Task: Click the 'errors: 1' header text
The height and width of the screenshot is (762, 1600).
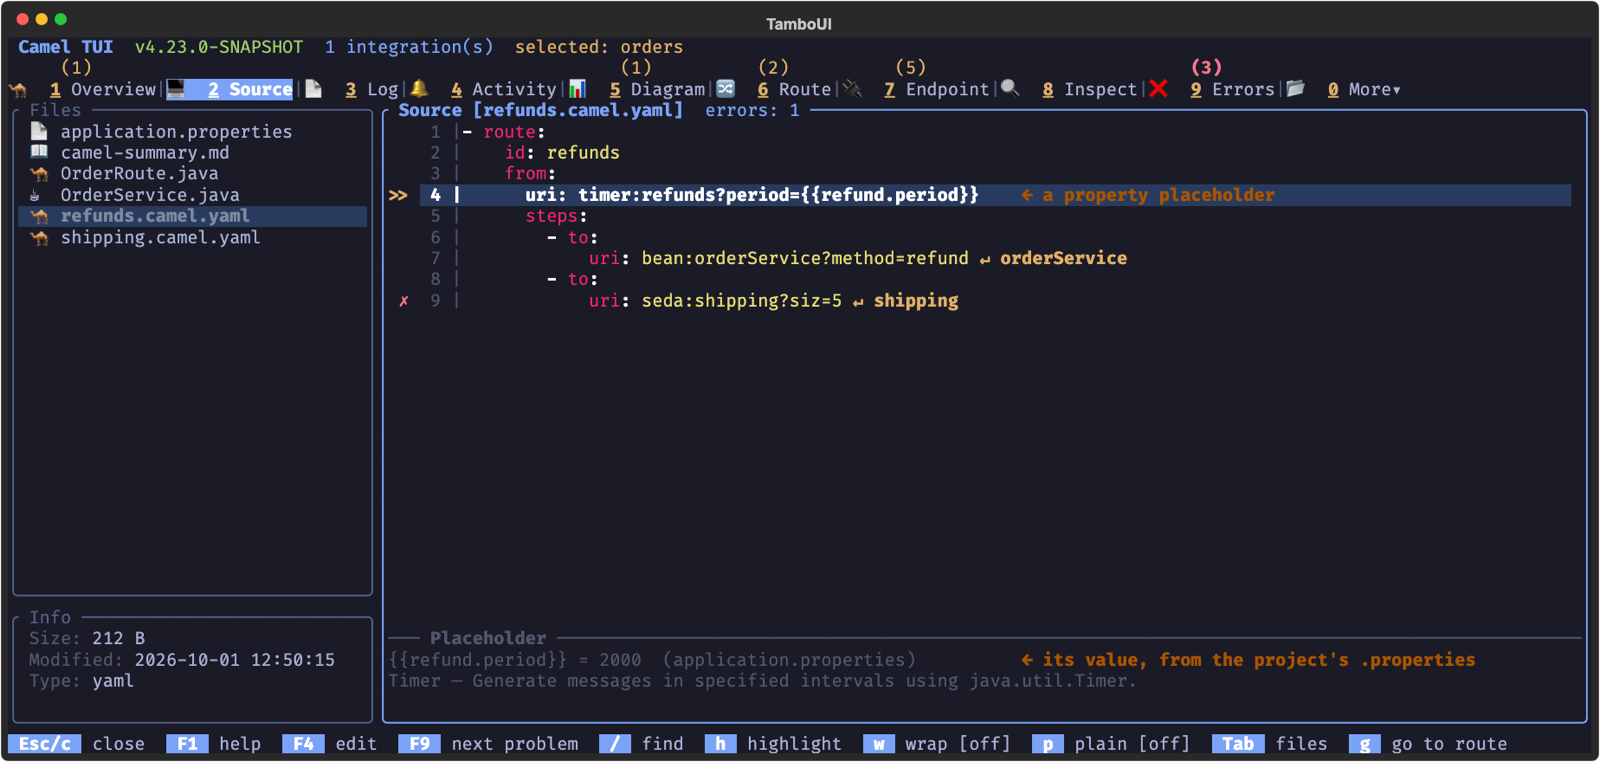Action: click(x=752, y=110)
